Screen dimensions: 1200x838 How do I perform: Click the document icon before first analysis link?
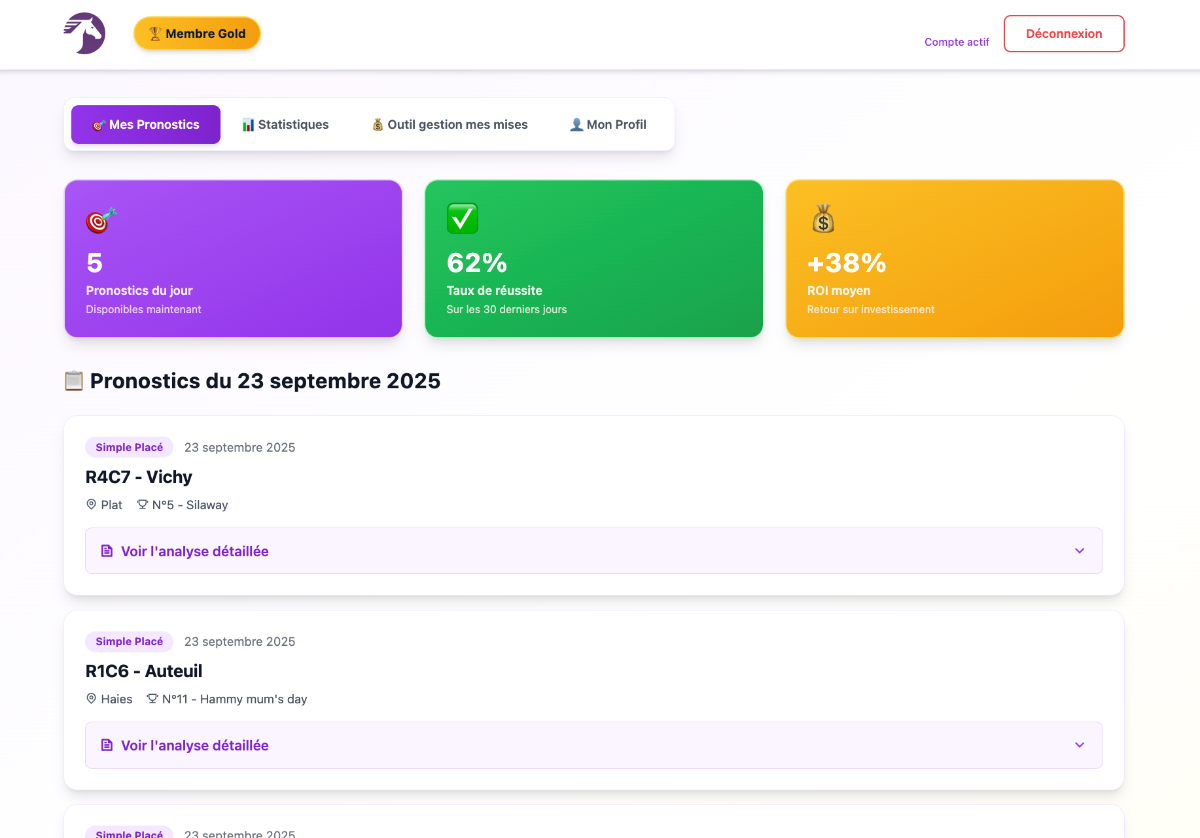pyautogui.click(x=105, y=550)
